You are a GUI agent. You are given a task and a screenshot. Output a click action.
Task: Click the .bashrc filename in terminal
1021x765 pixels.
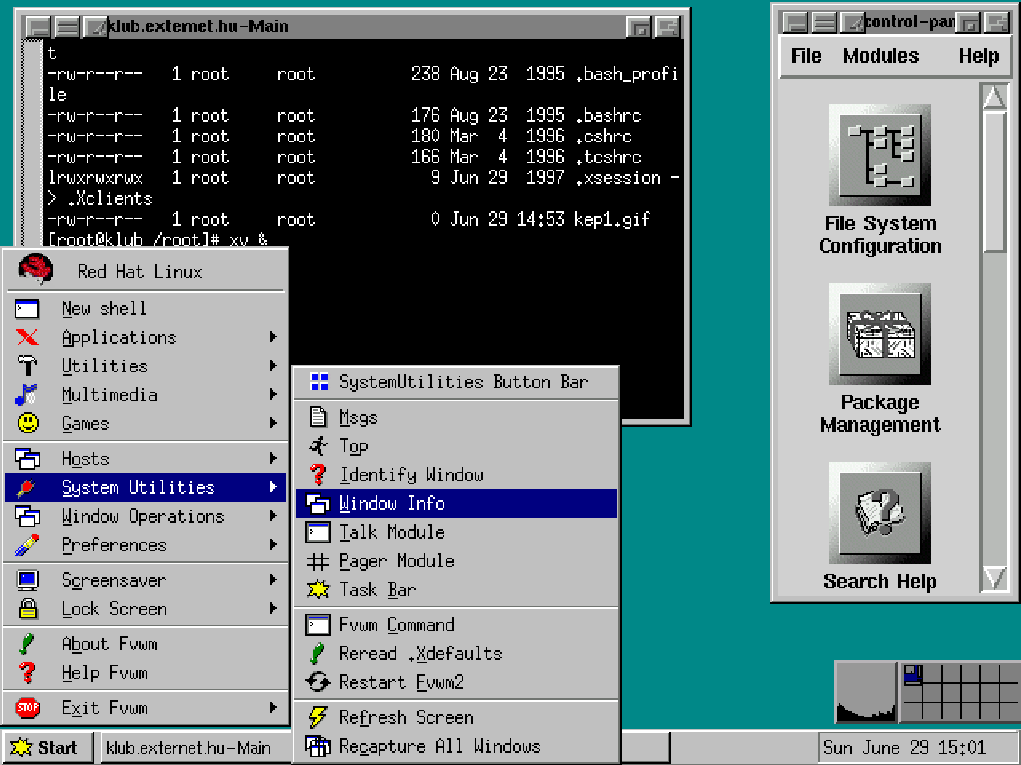click(x=609, y=116)
